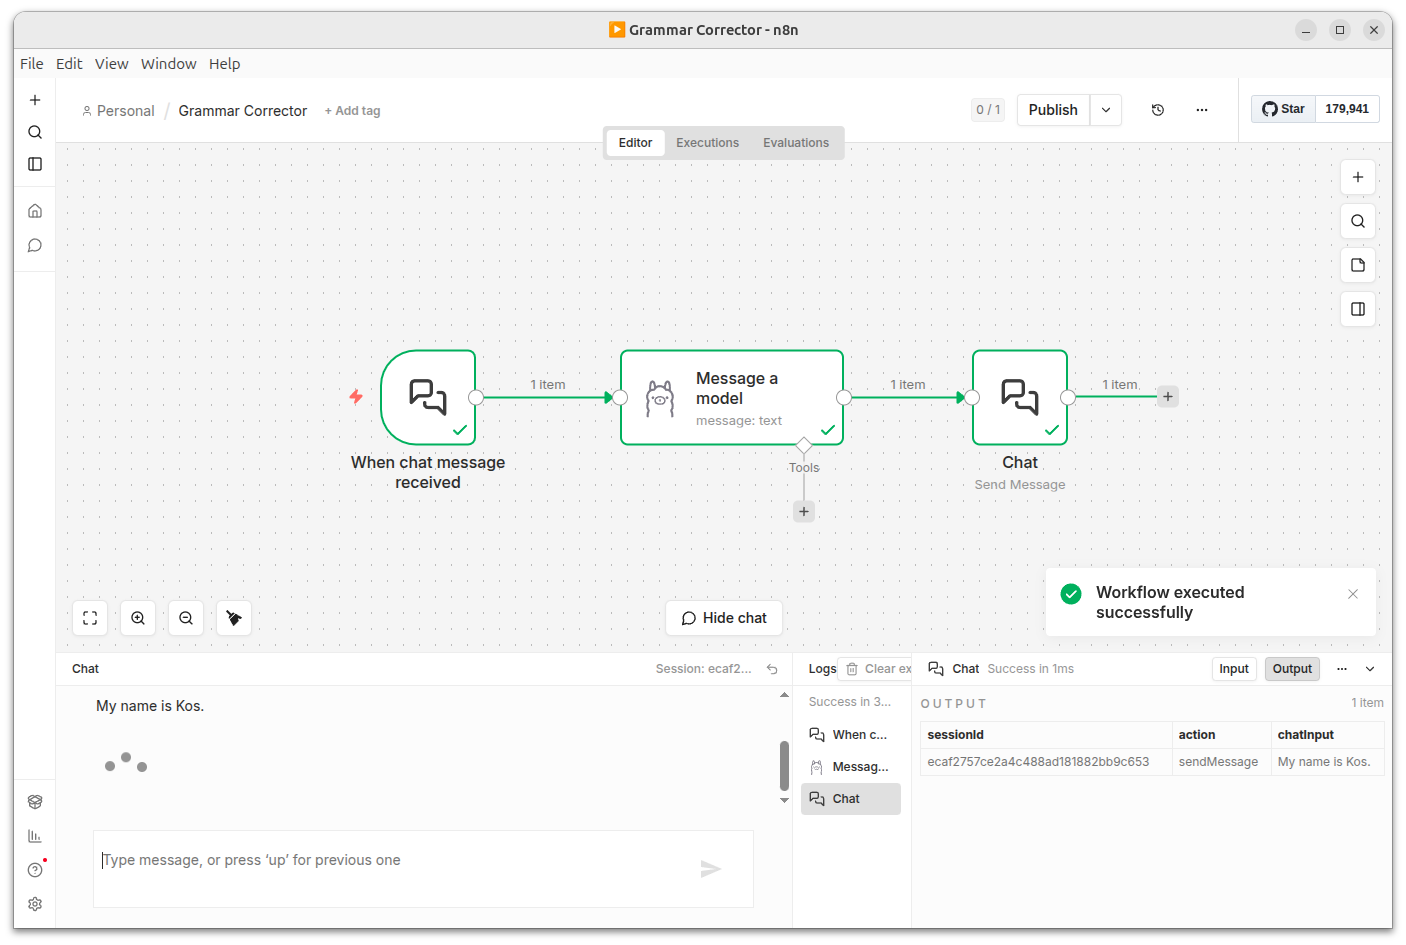Add a node with the plus icon panel
The width and height of the screenshot is (1406, 945).
1357,177
